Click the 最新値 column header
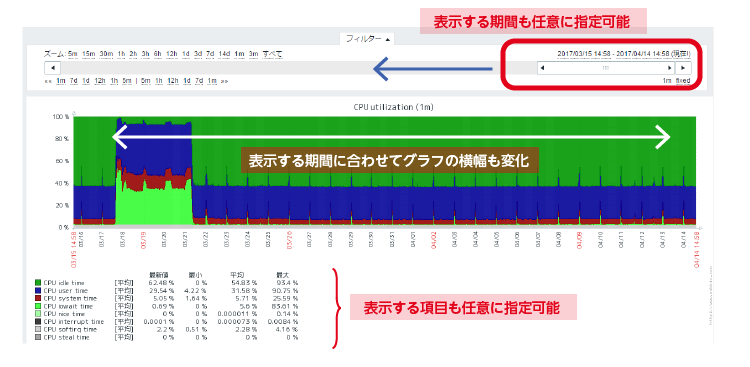750x367 pixels. pyautogui.click(x=158, y=275)
